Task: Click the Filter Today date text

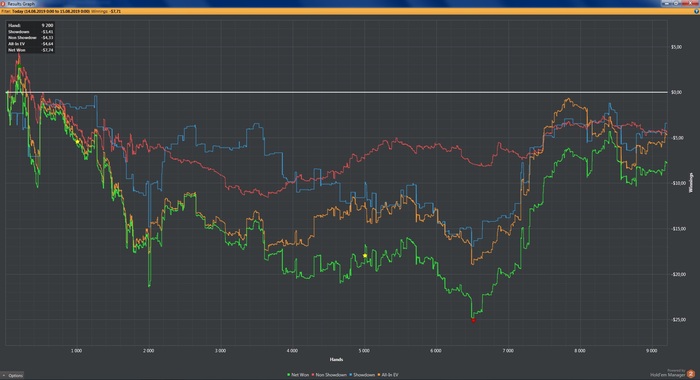Action: click(x=46, y=11)
